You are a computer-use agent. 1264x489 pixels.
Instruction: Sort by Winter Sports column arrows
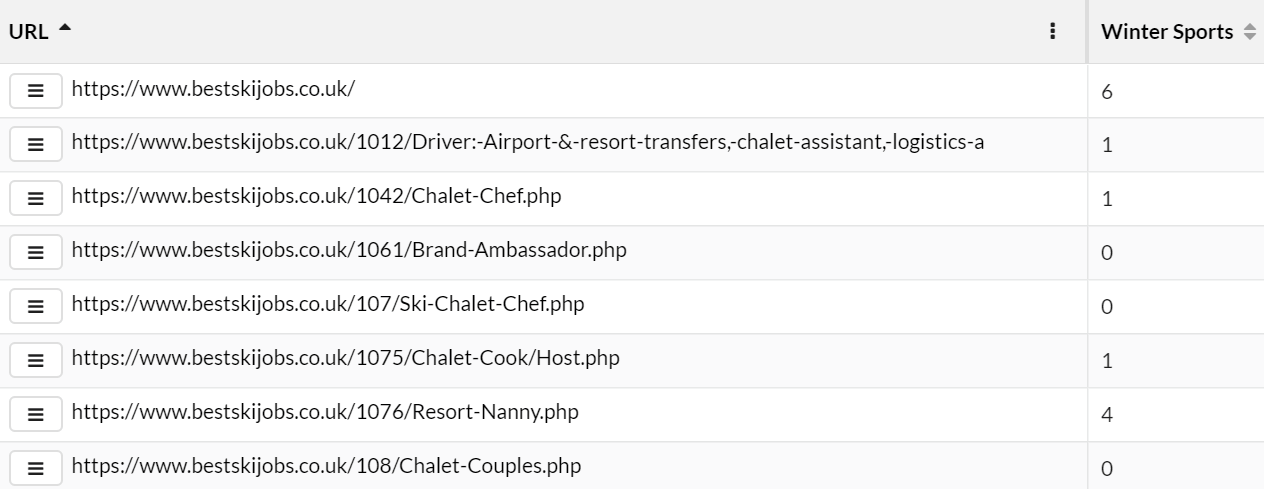coord(1249,32)
